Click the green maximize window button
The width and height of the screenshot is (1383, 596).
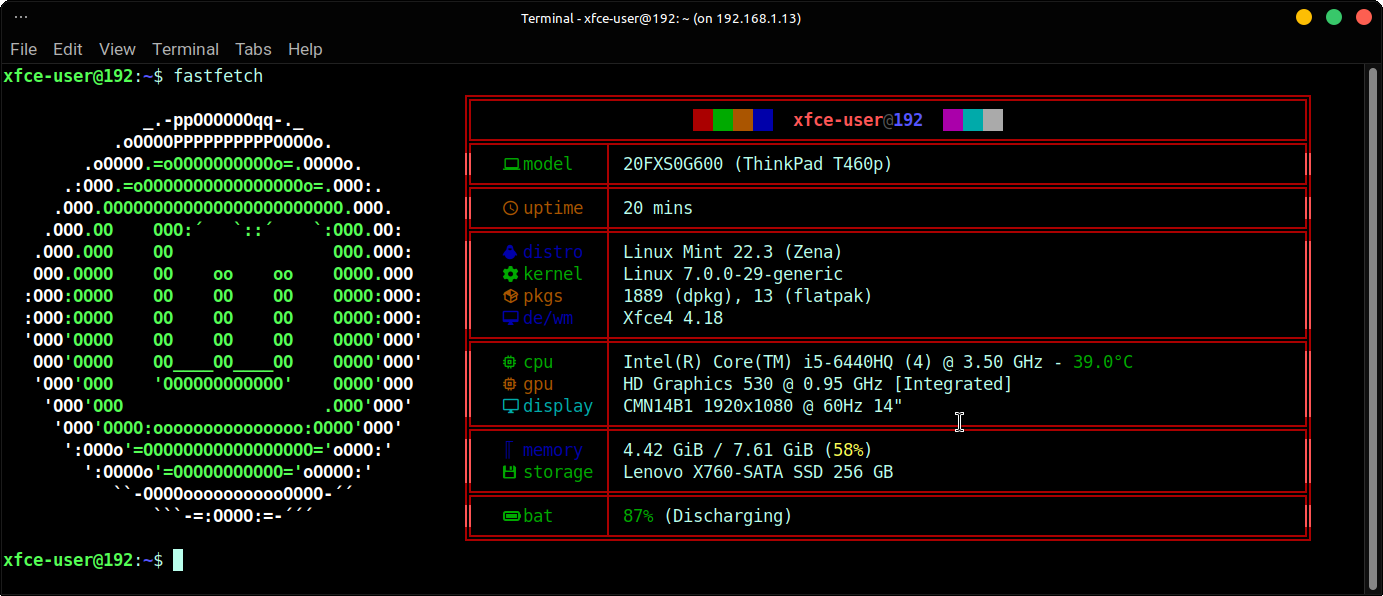pyautogui.click(x=1334, y=17)
